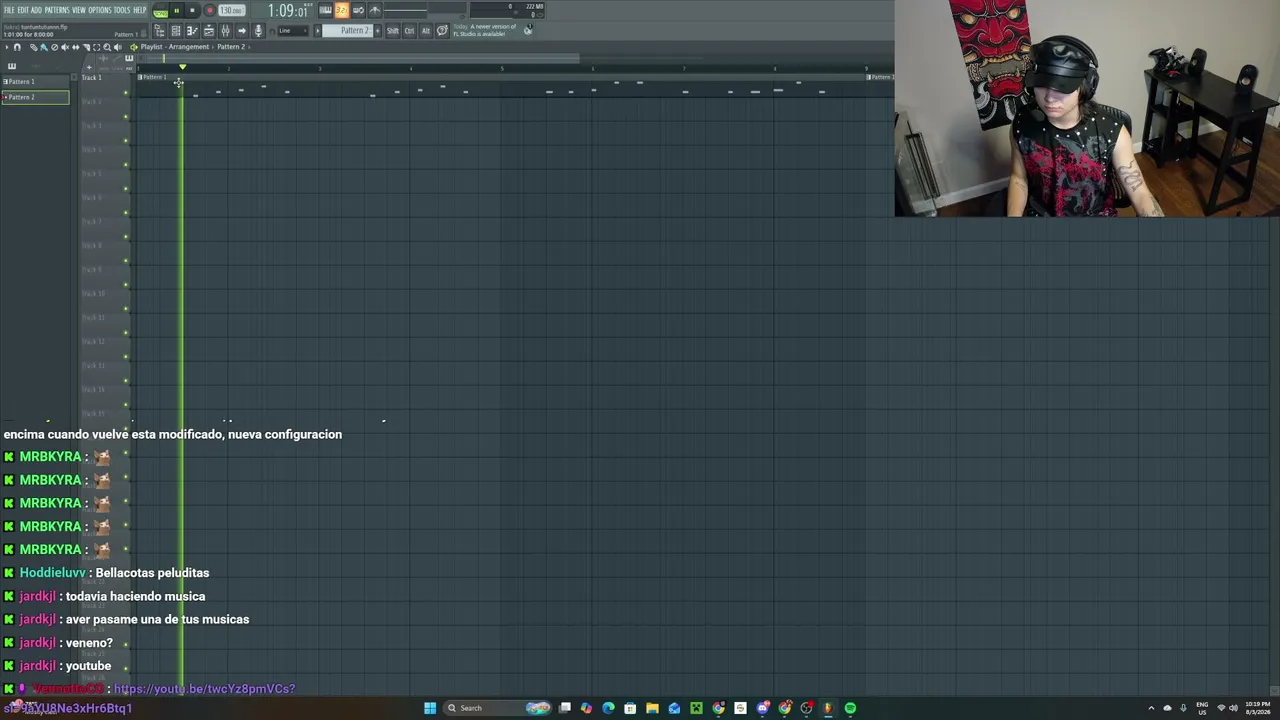Viewport: 1280px width, 720px height.
Task: Select the Mute tool
Action: pos(65,47)
